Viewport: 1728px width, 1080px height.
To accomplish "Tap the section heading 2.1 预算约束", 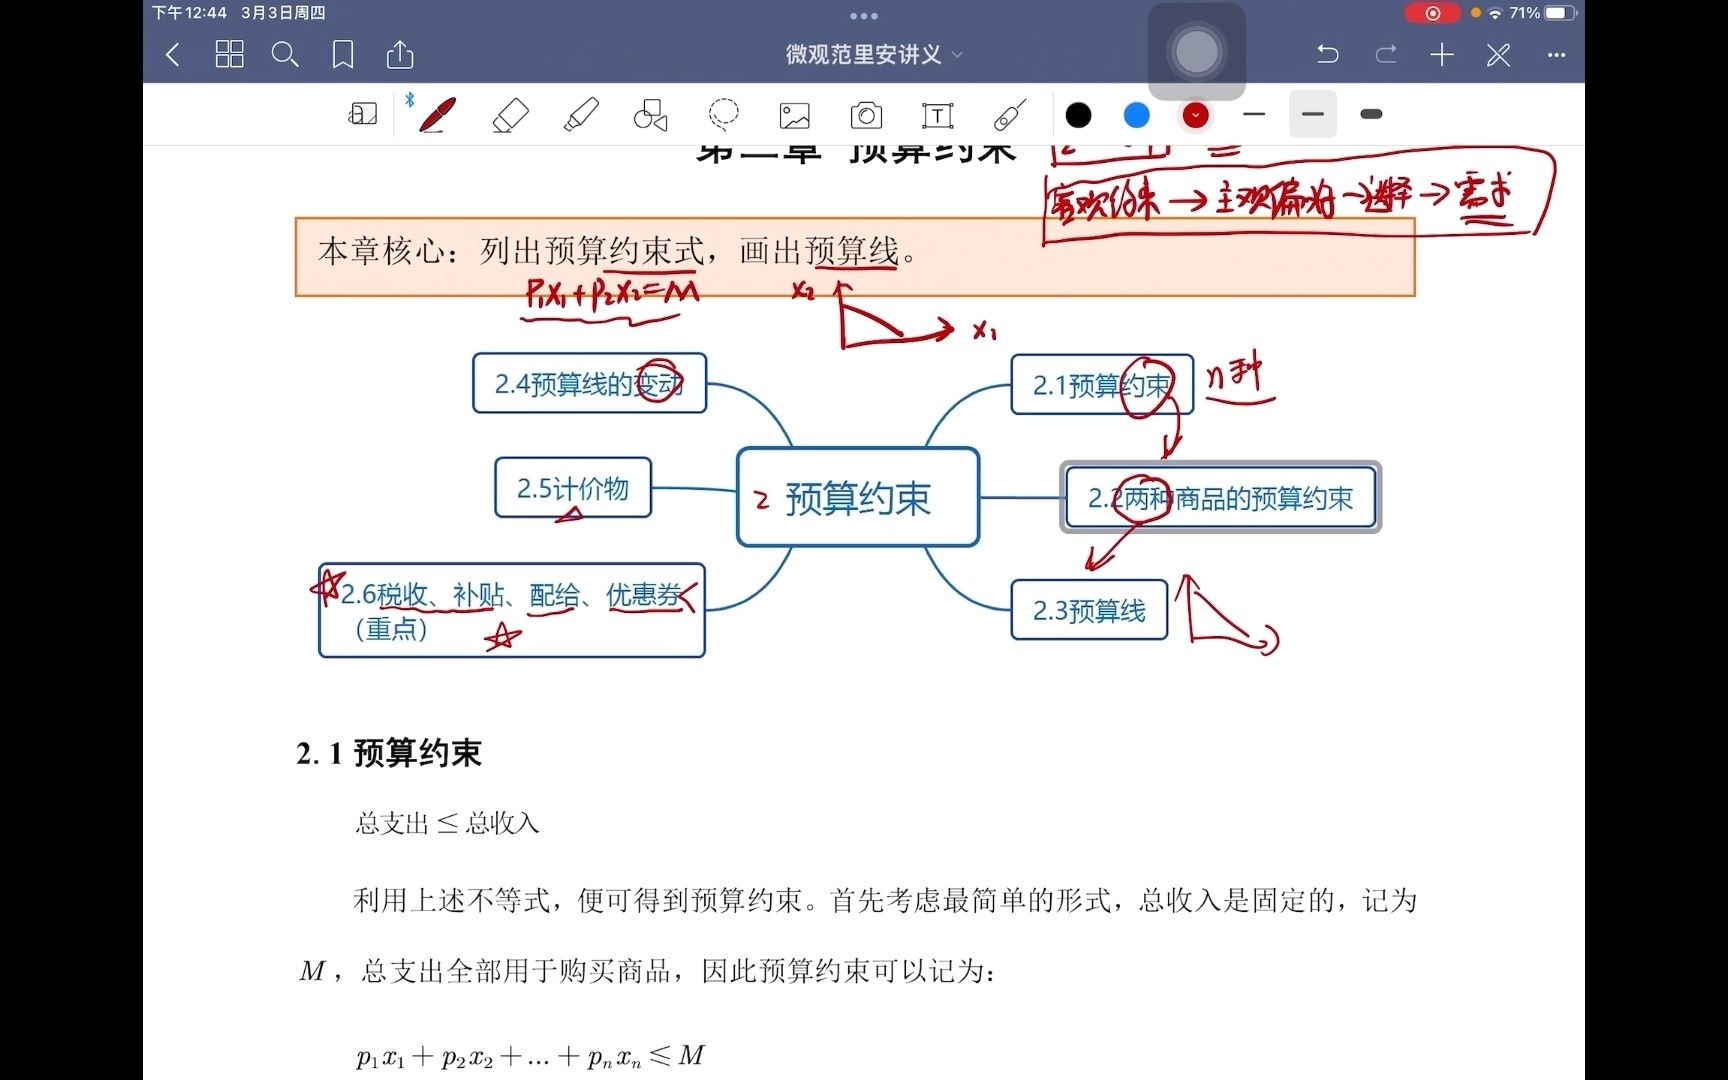I will (388, 753).
